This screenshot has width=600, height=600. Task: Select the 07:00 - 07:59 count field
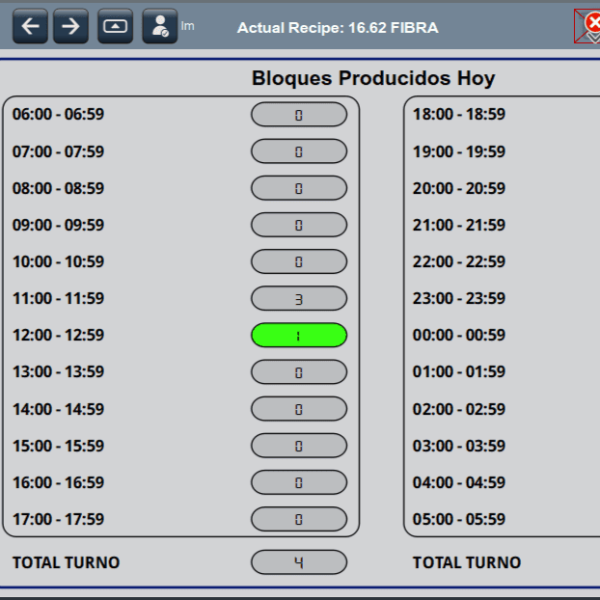tap(299, 151)
